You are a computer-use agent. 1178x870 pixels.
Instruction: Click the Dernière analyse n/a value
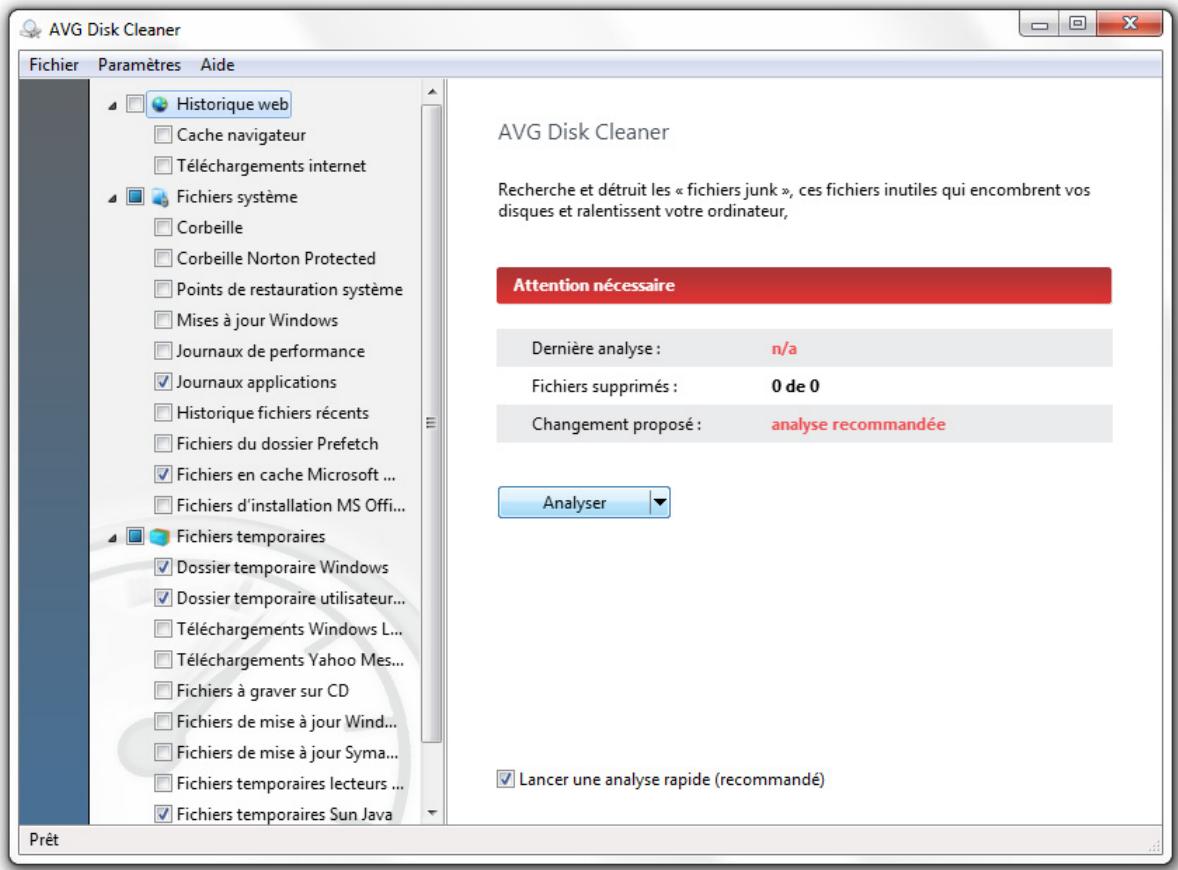tap(784, 349)
